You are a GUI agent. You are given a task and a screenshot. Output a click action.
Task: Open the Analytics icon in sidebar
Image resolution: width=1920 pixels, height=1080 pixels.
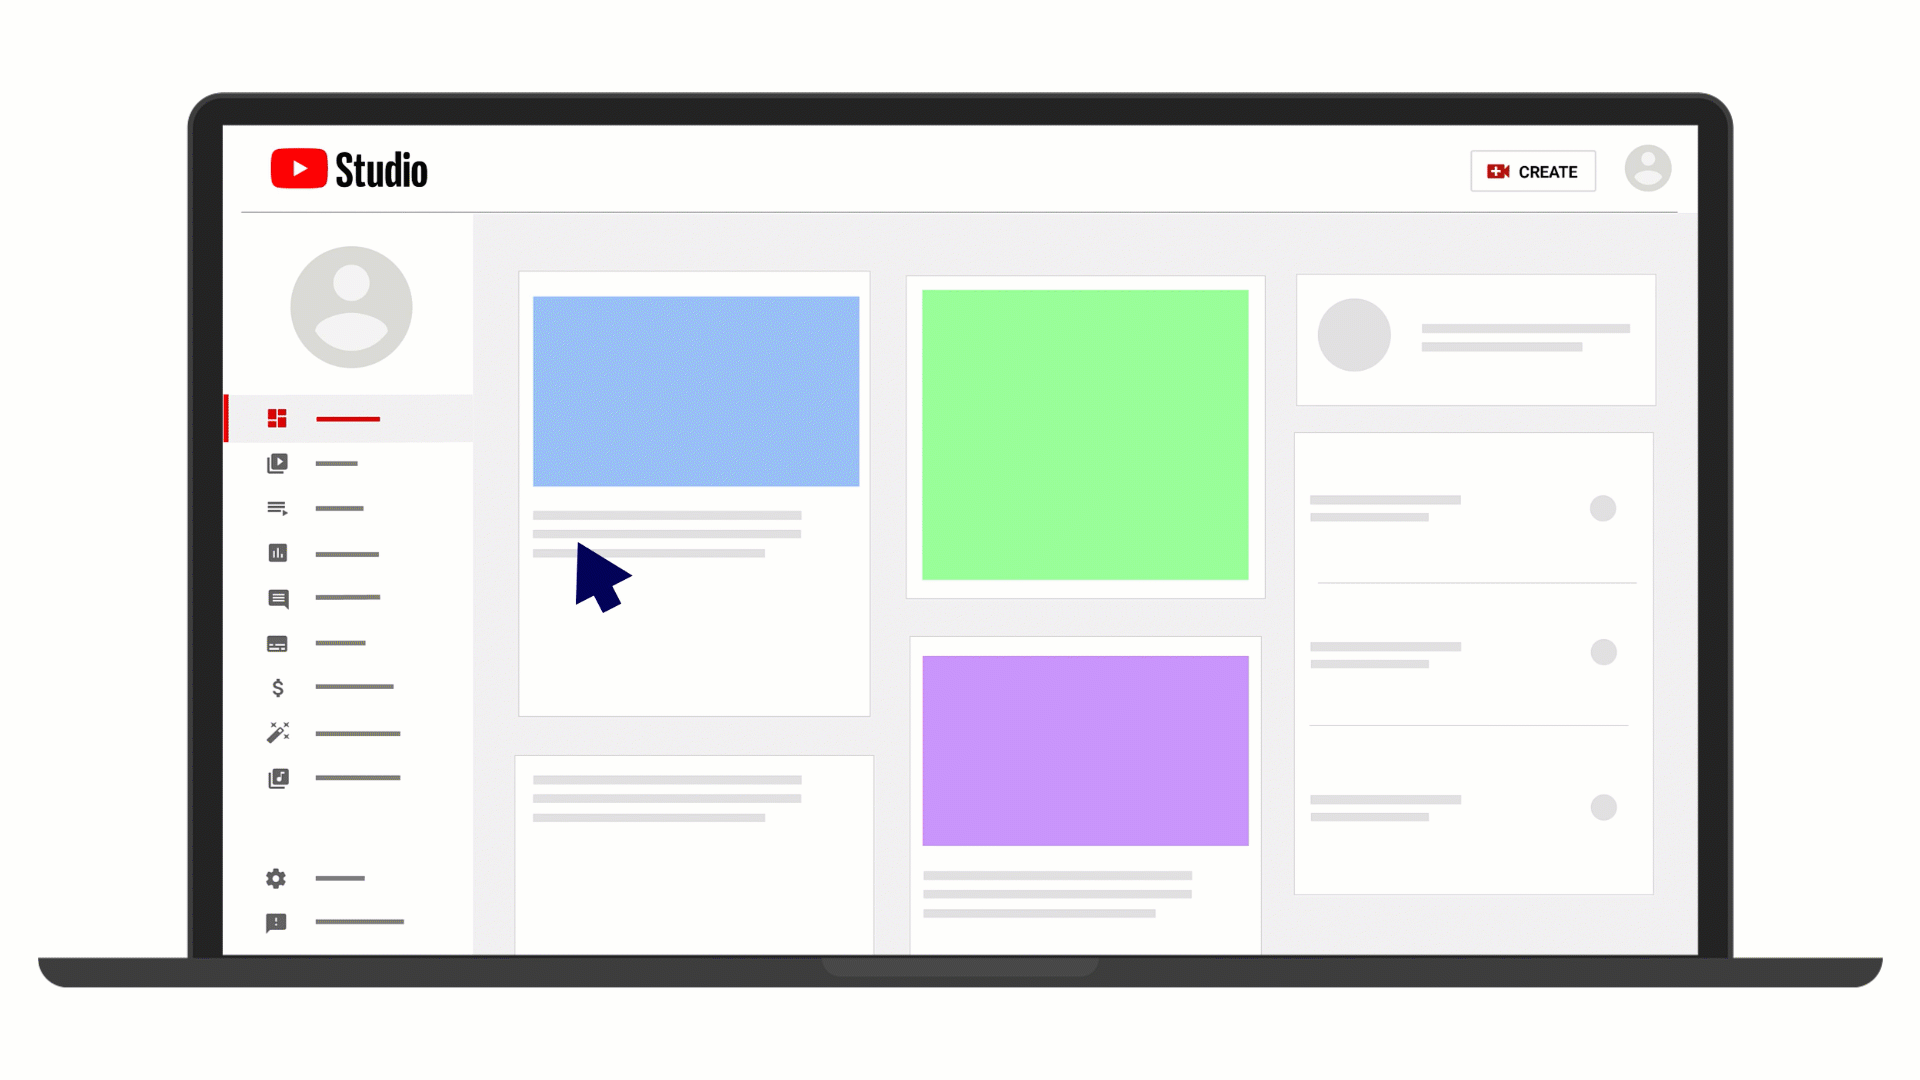pyautogui.click(x=277, y=553)
